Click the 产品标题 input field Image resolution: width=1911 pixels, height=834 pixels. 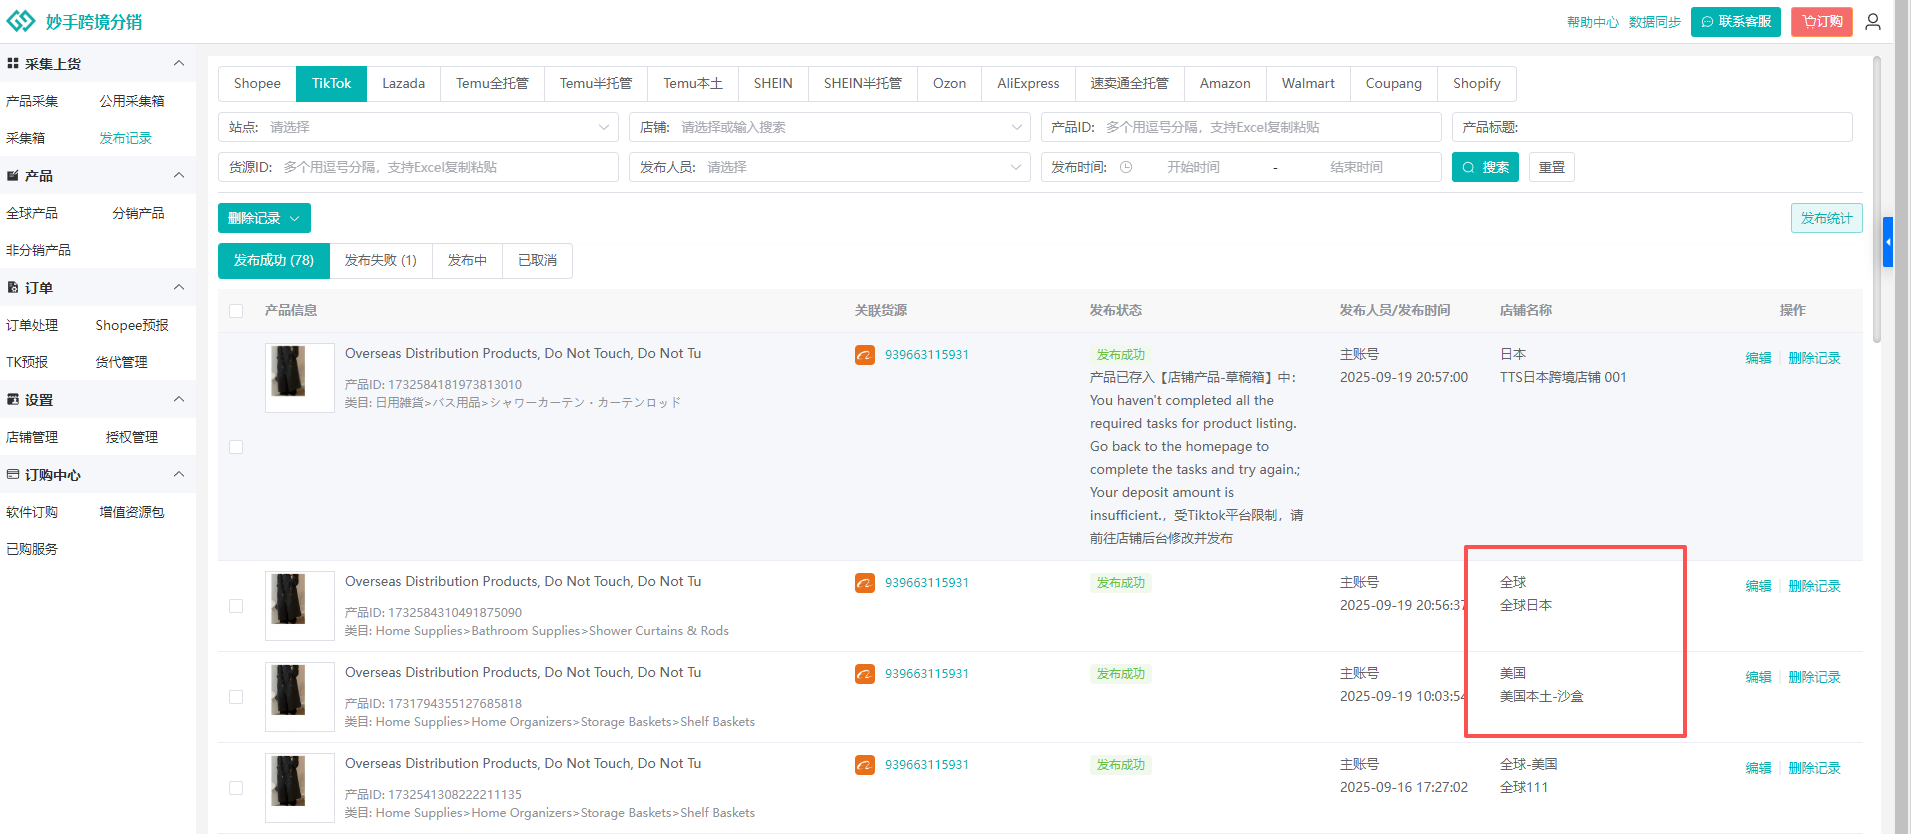1682,127
